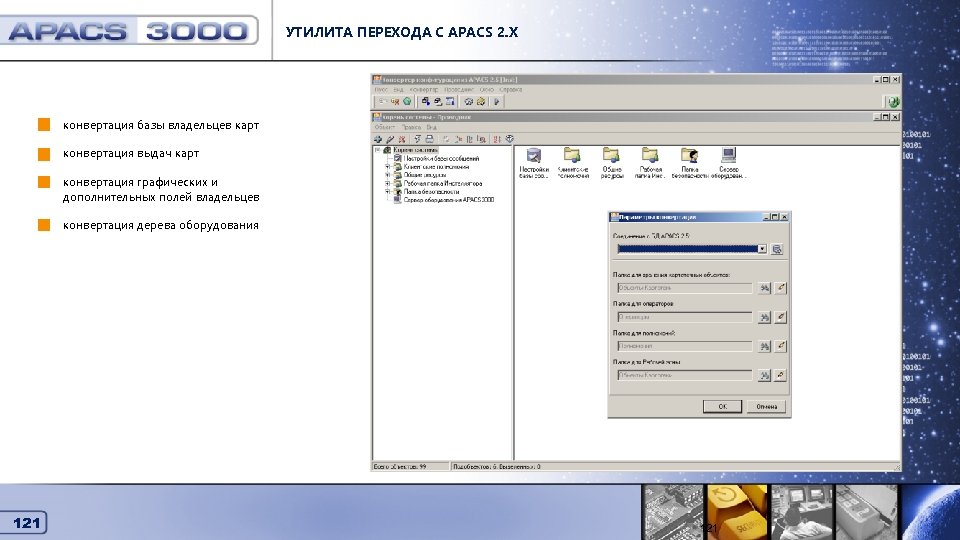Open the Правка menu in the Explorer window
This screenshot has height=540, width=960.
click(x=411, y=127)
